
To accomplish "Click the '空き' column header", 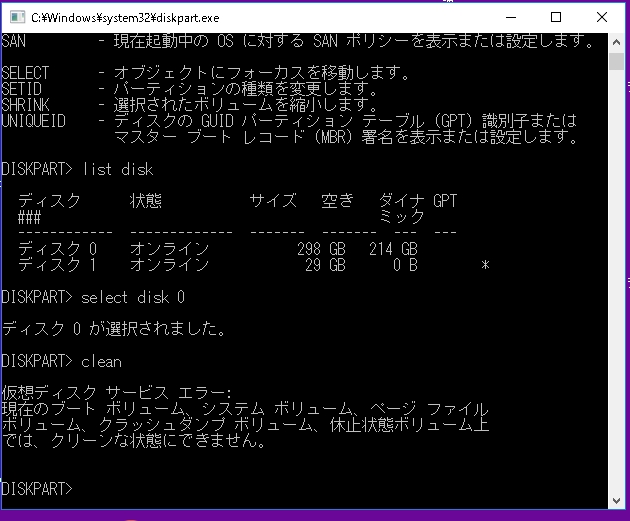I will pyautogui.click(x=338, y=200).
